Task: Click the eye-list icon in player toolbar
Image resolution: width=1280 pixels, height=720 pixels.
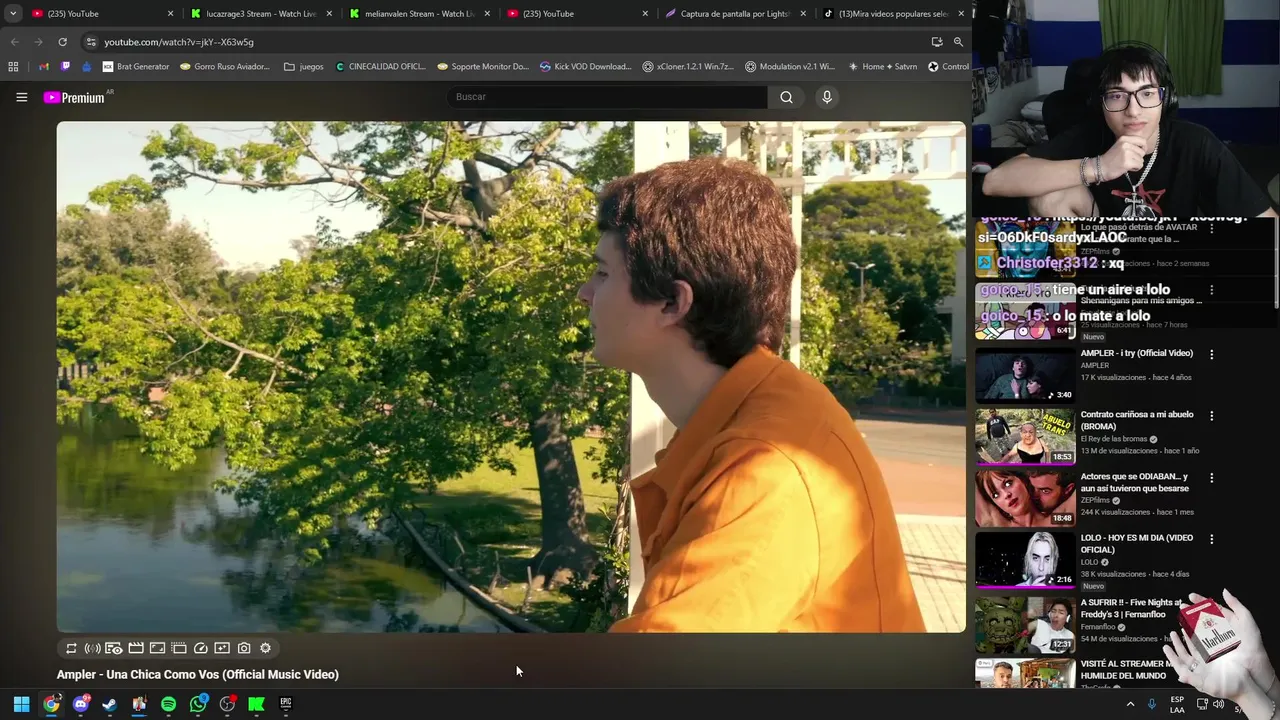Action: (114, 648)
